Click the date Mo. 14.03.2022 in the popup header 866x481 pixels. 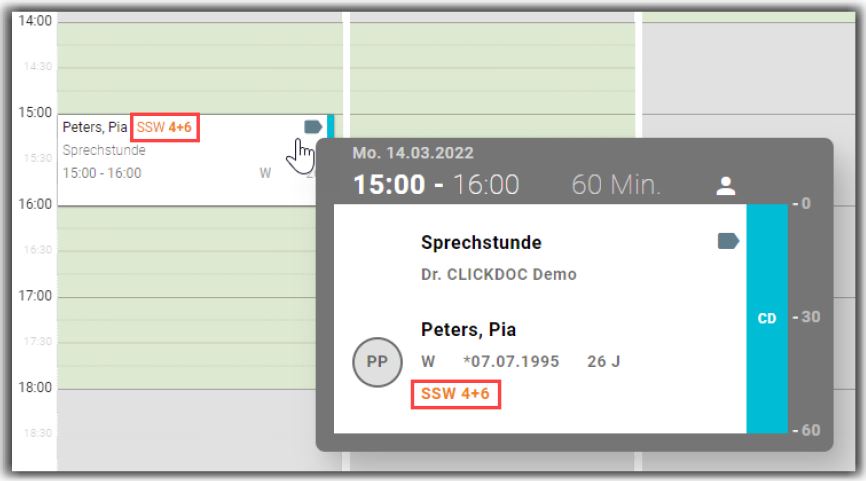tap(413, 153)
